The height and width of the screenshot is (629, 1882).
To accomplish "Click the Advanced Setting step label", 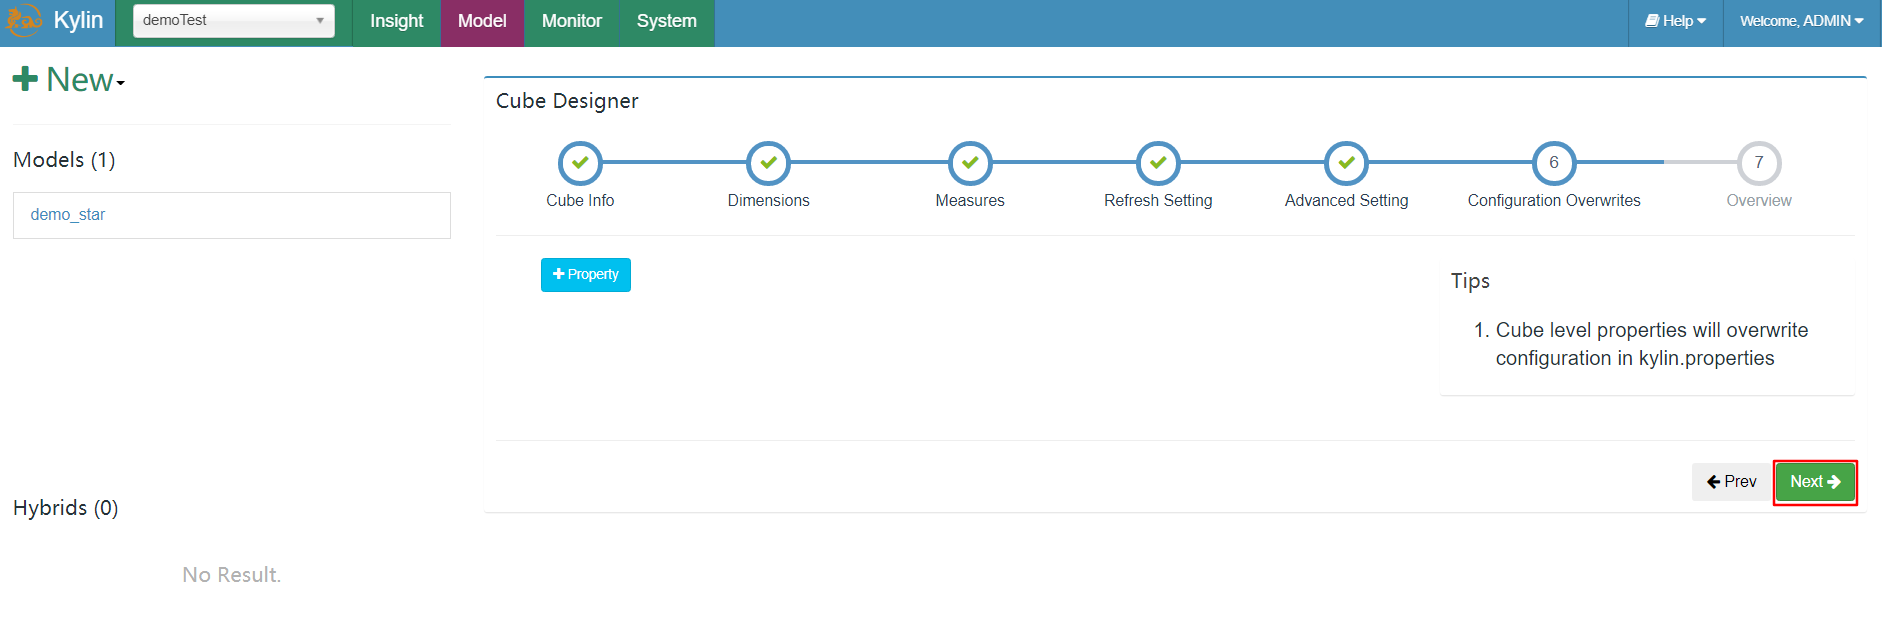I will click(x=1347, y=201).
